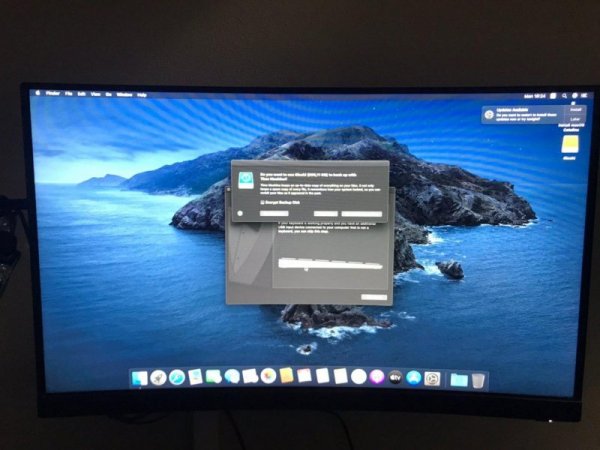The height and width of the screenshot is (450, 600).
Task: Open App Store icon in dock
Action: 414,378
